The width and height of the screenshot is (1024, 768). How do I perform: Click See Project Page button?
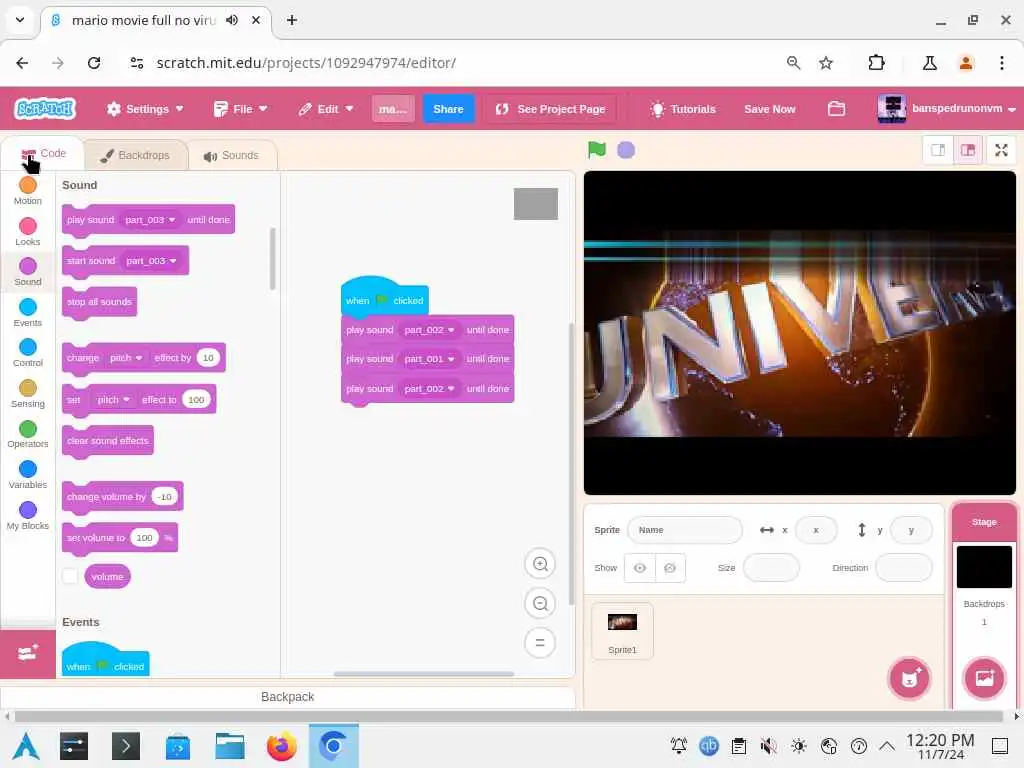[x=550, y=108]
